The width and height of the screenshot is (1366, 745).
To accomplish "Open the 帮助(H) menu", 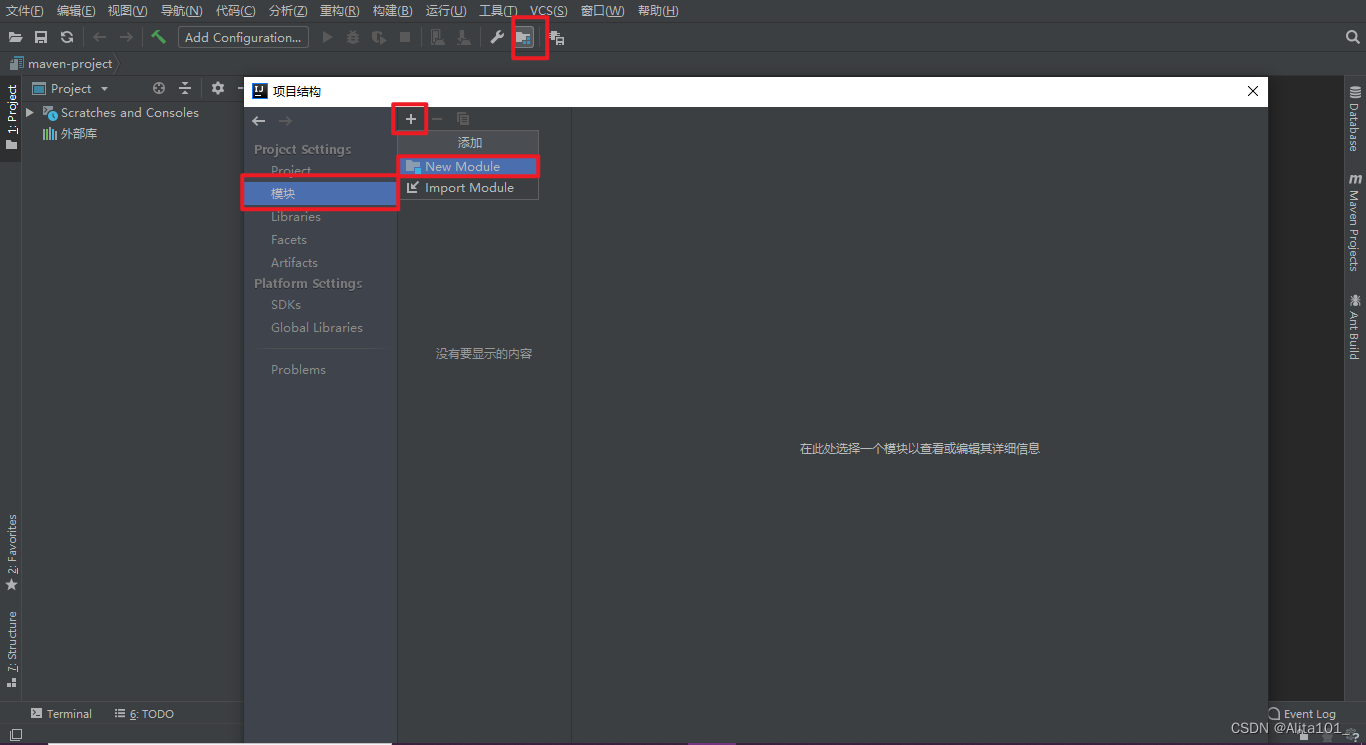I will click(x=657, y=11).
